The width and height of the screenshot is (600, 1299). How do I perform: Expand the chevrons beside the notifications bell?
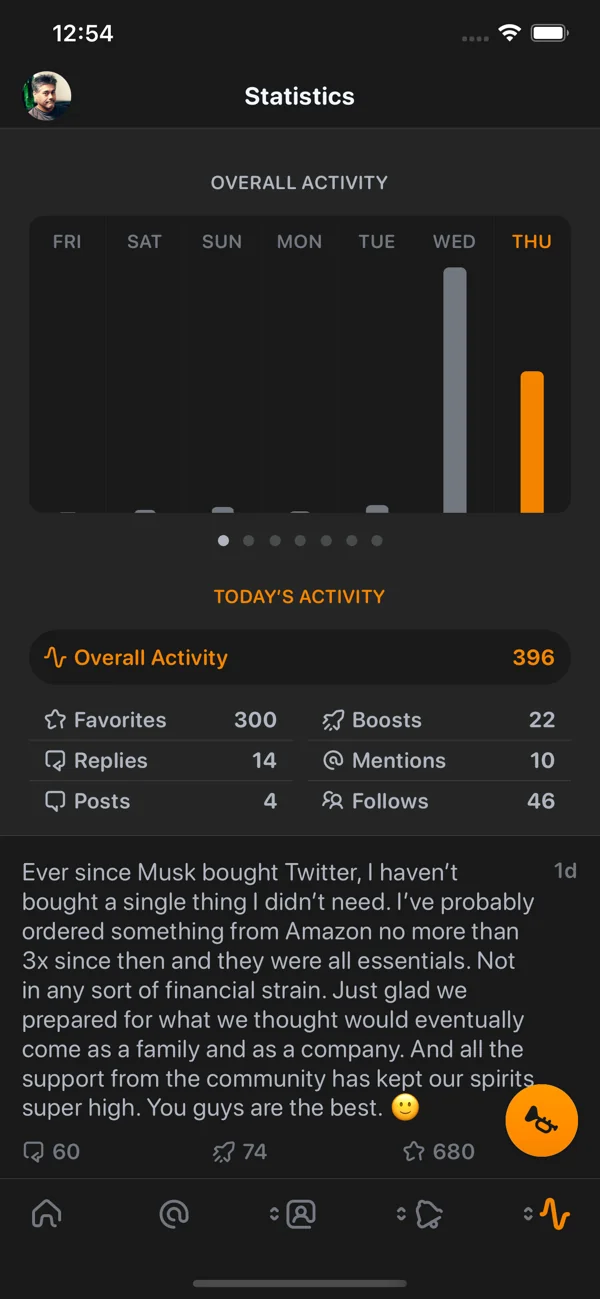[402, 1213]
